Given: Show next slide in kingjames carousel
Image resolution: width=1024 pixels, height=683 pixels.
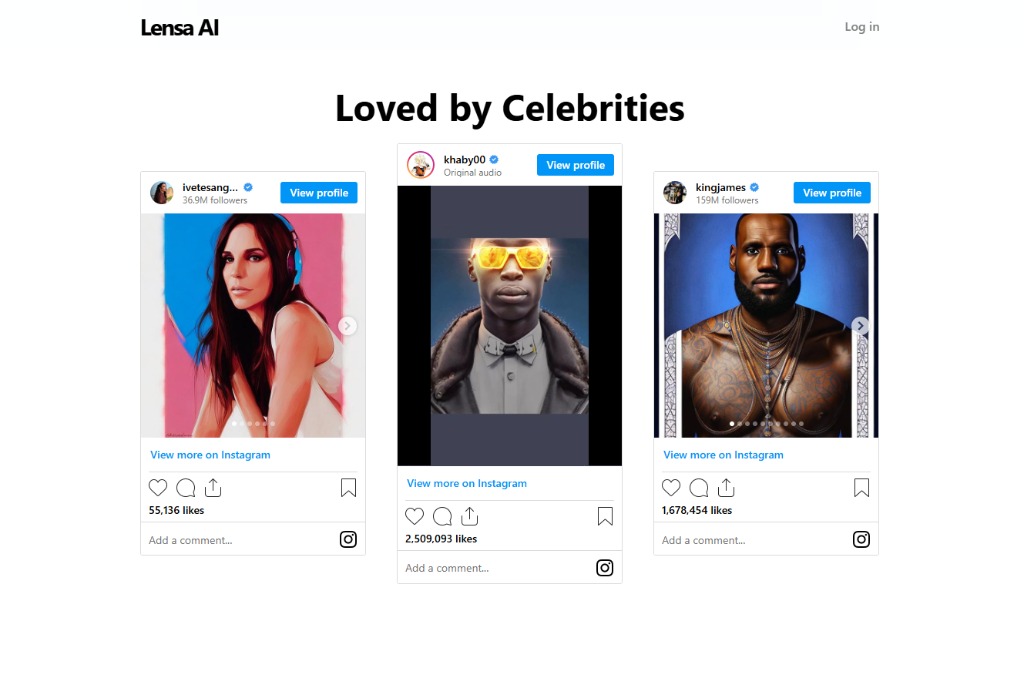Looking at the screenshot, I should click(x=861, y=326).
